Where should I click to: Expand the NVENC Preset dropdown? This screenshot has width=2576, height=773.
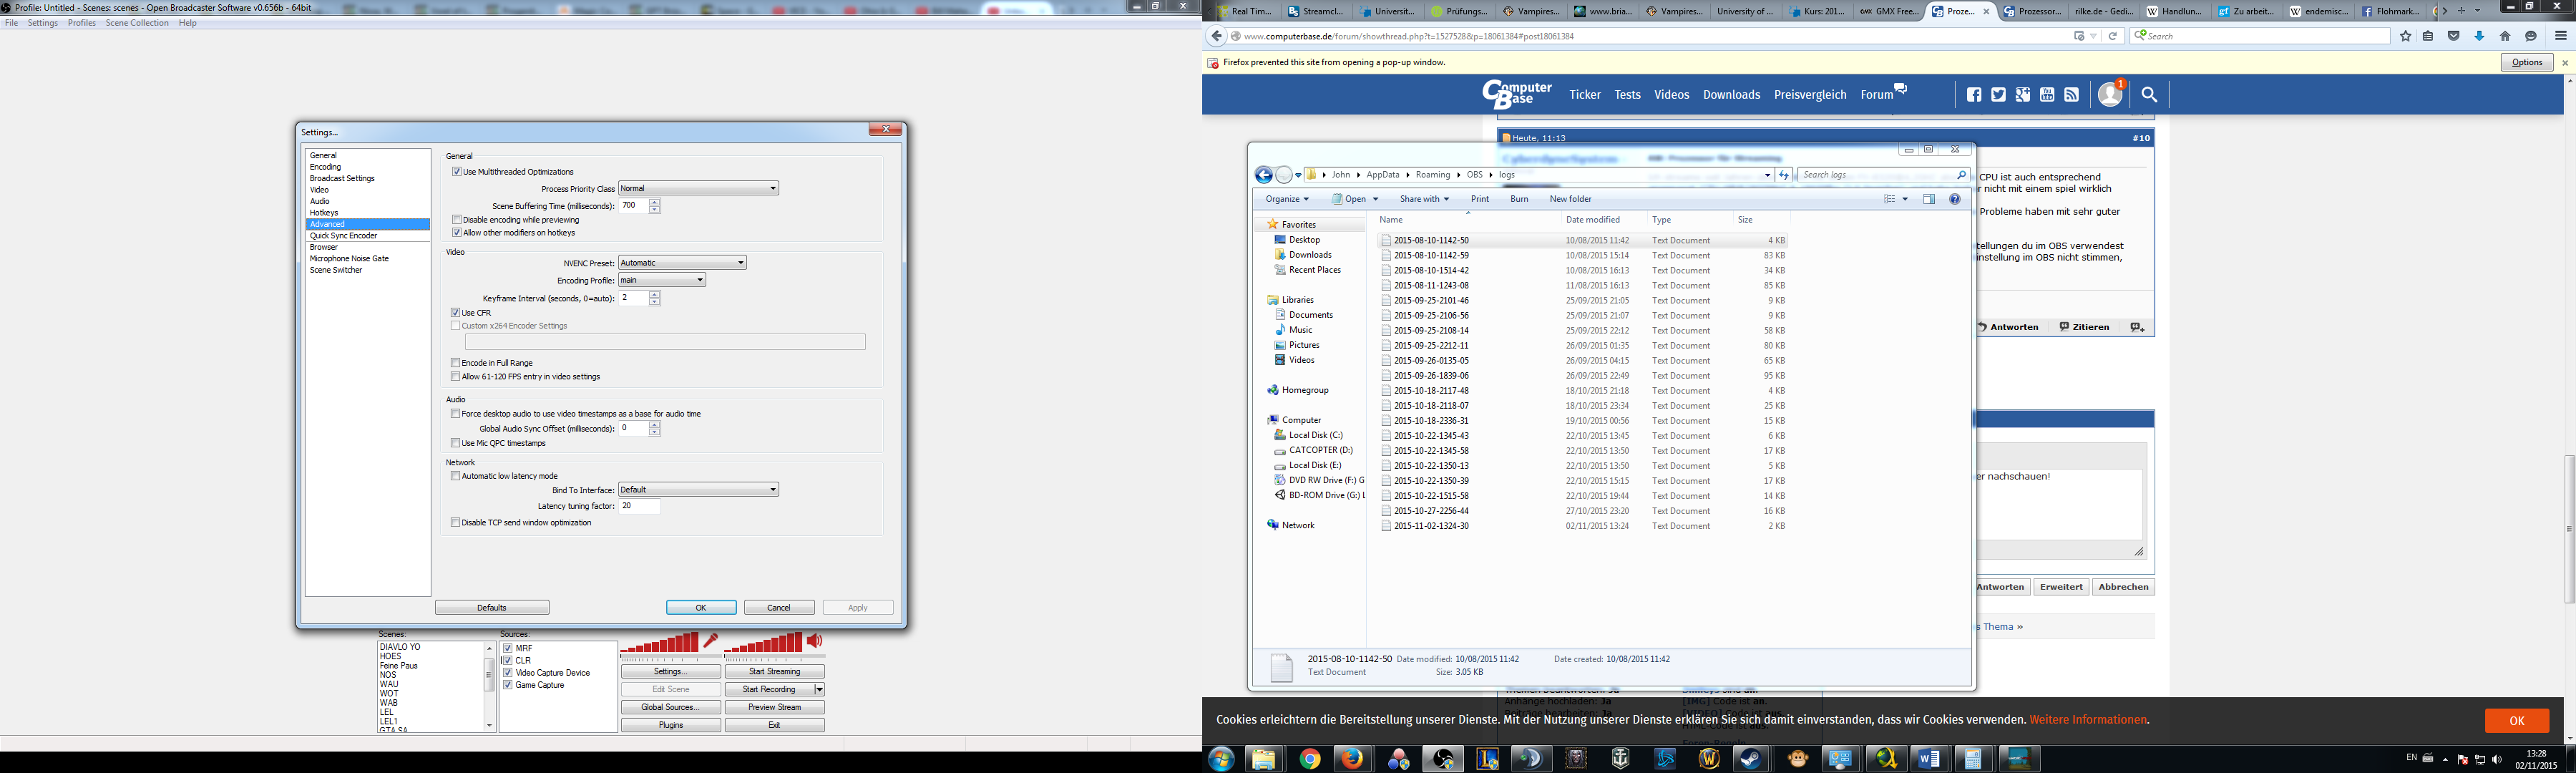click(682, 263)
